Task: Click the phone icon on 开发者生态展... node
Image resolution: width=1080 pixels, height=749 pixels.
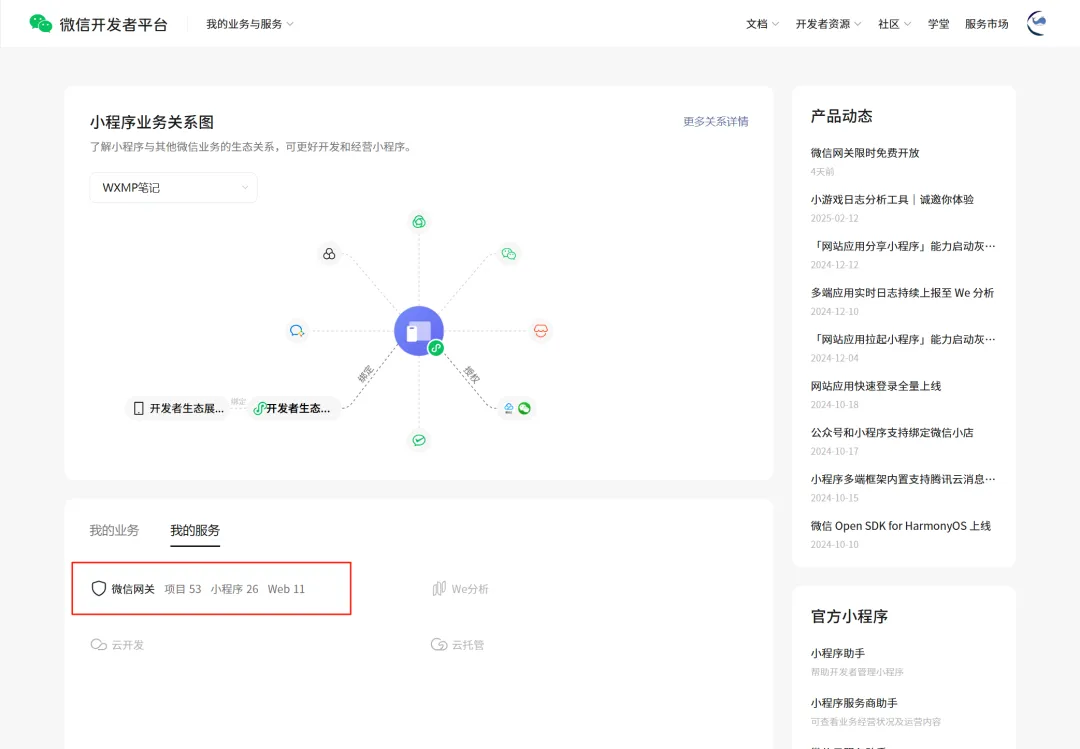Action: point(138,409)
